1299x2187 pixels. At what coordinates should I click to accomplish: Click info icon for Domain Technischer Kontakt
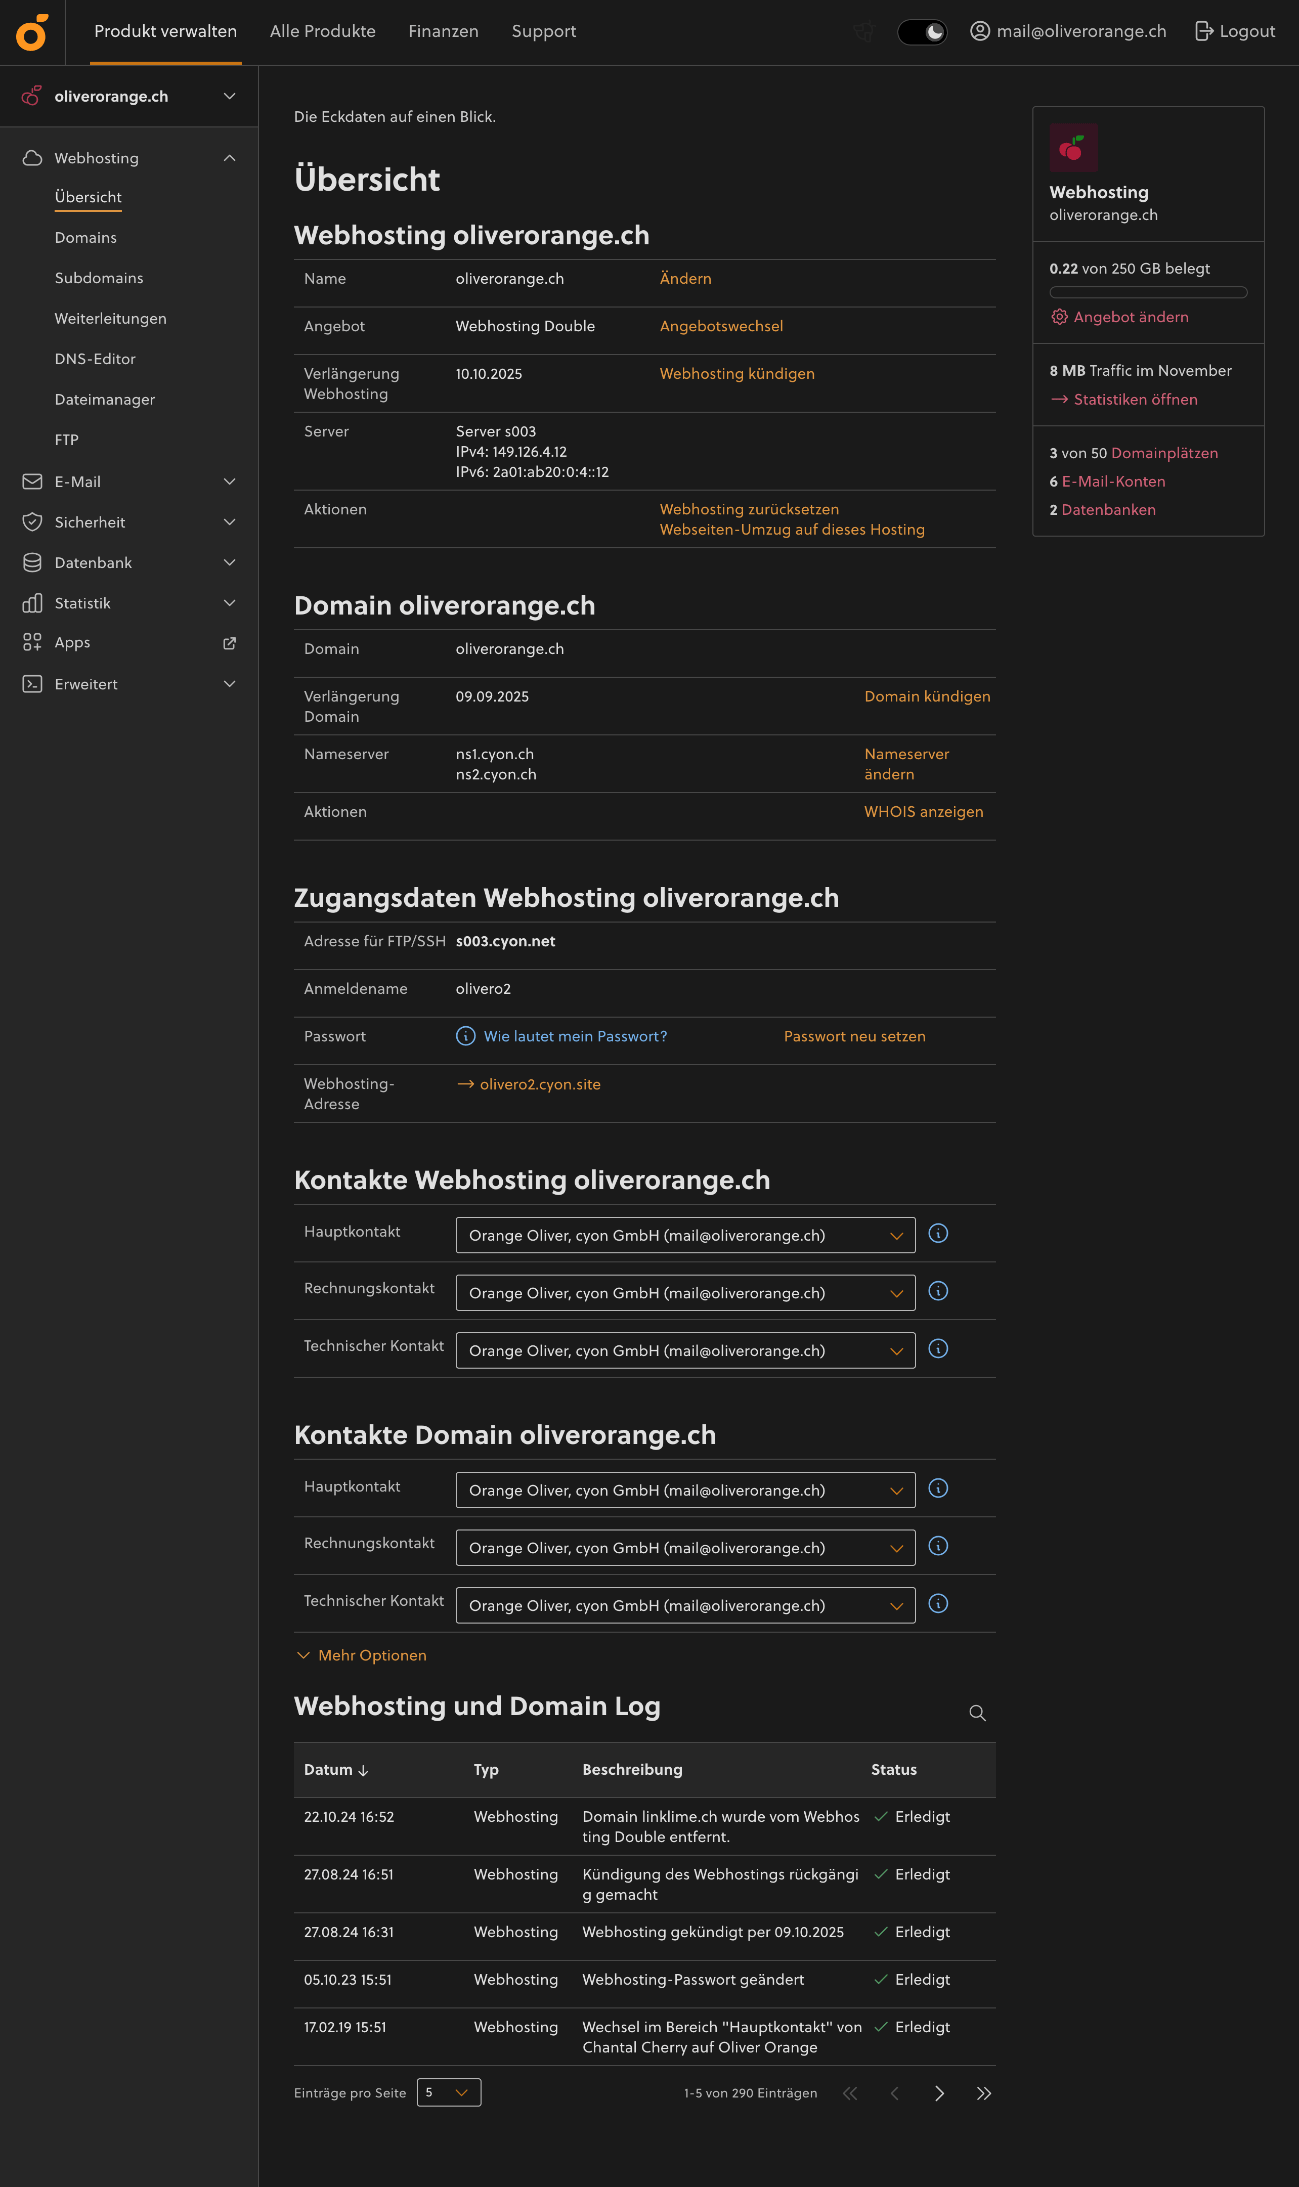pyautogui.click(x=938, y=1604)
